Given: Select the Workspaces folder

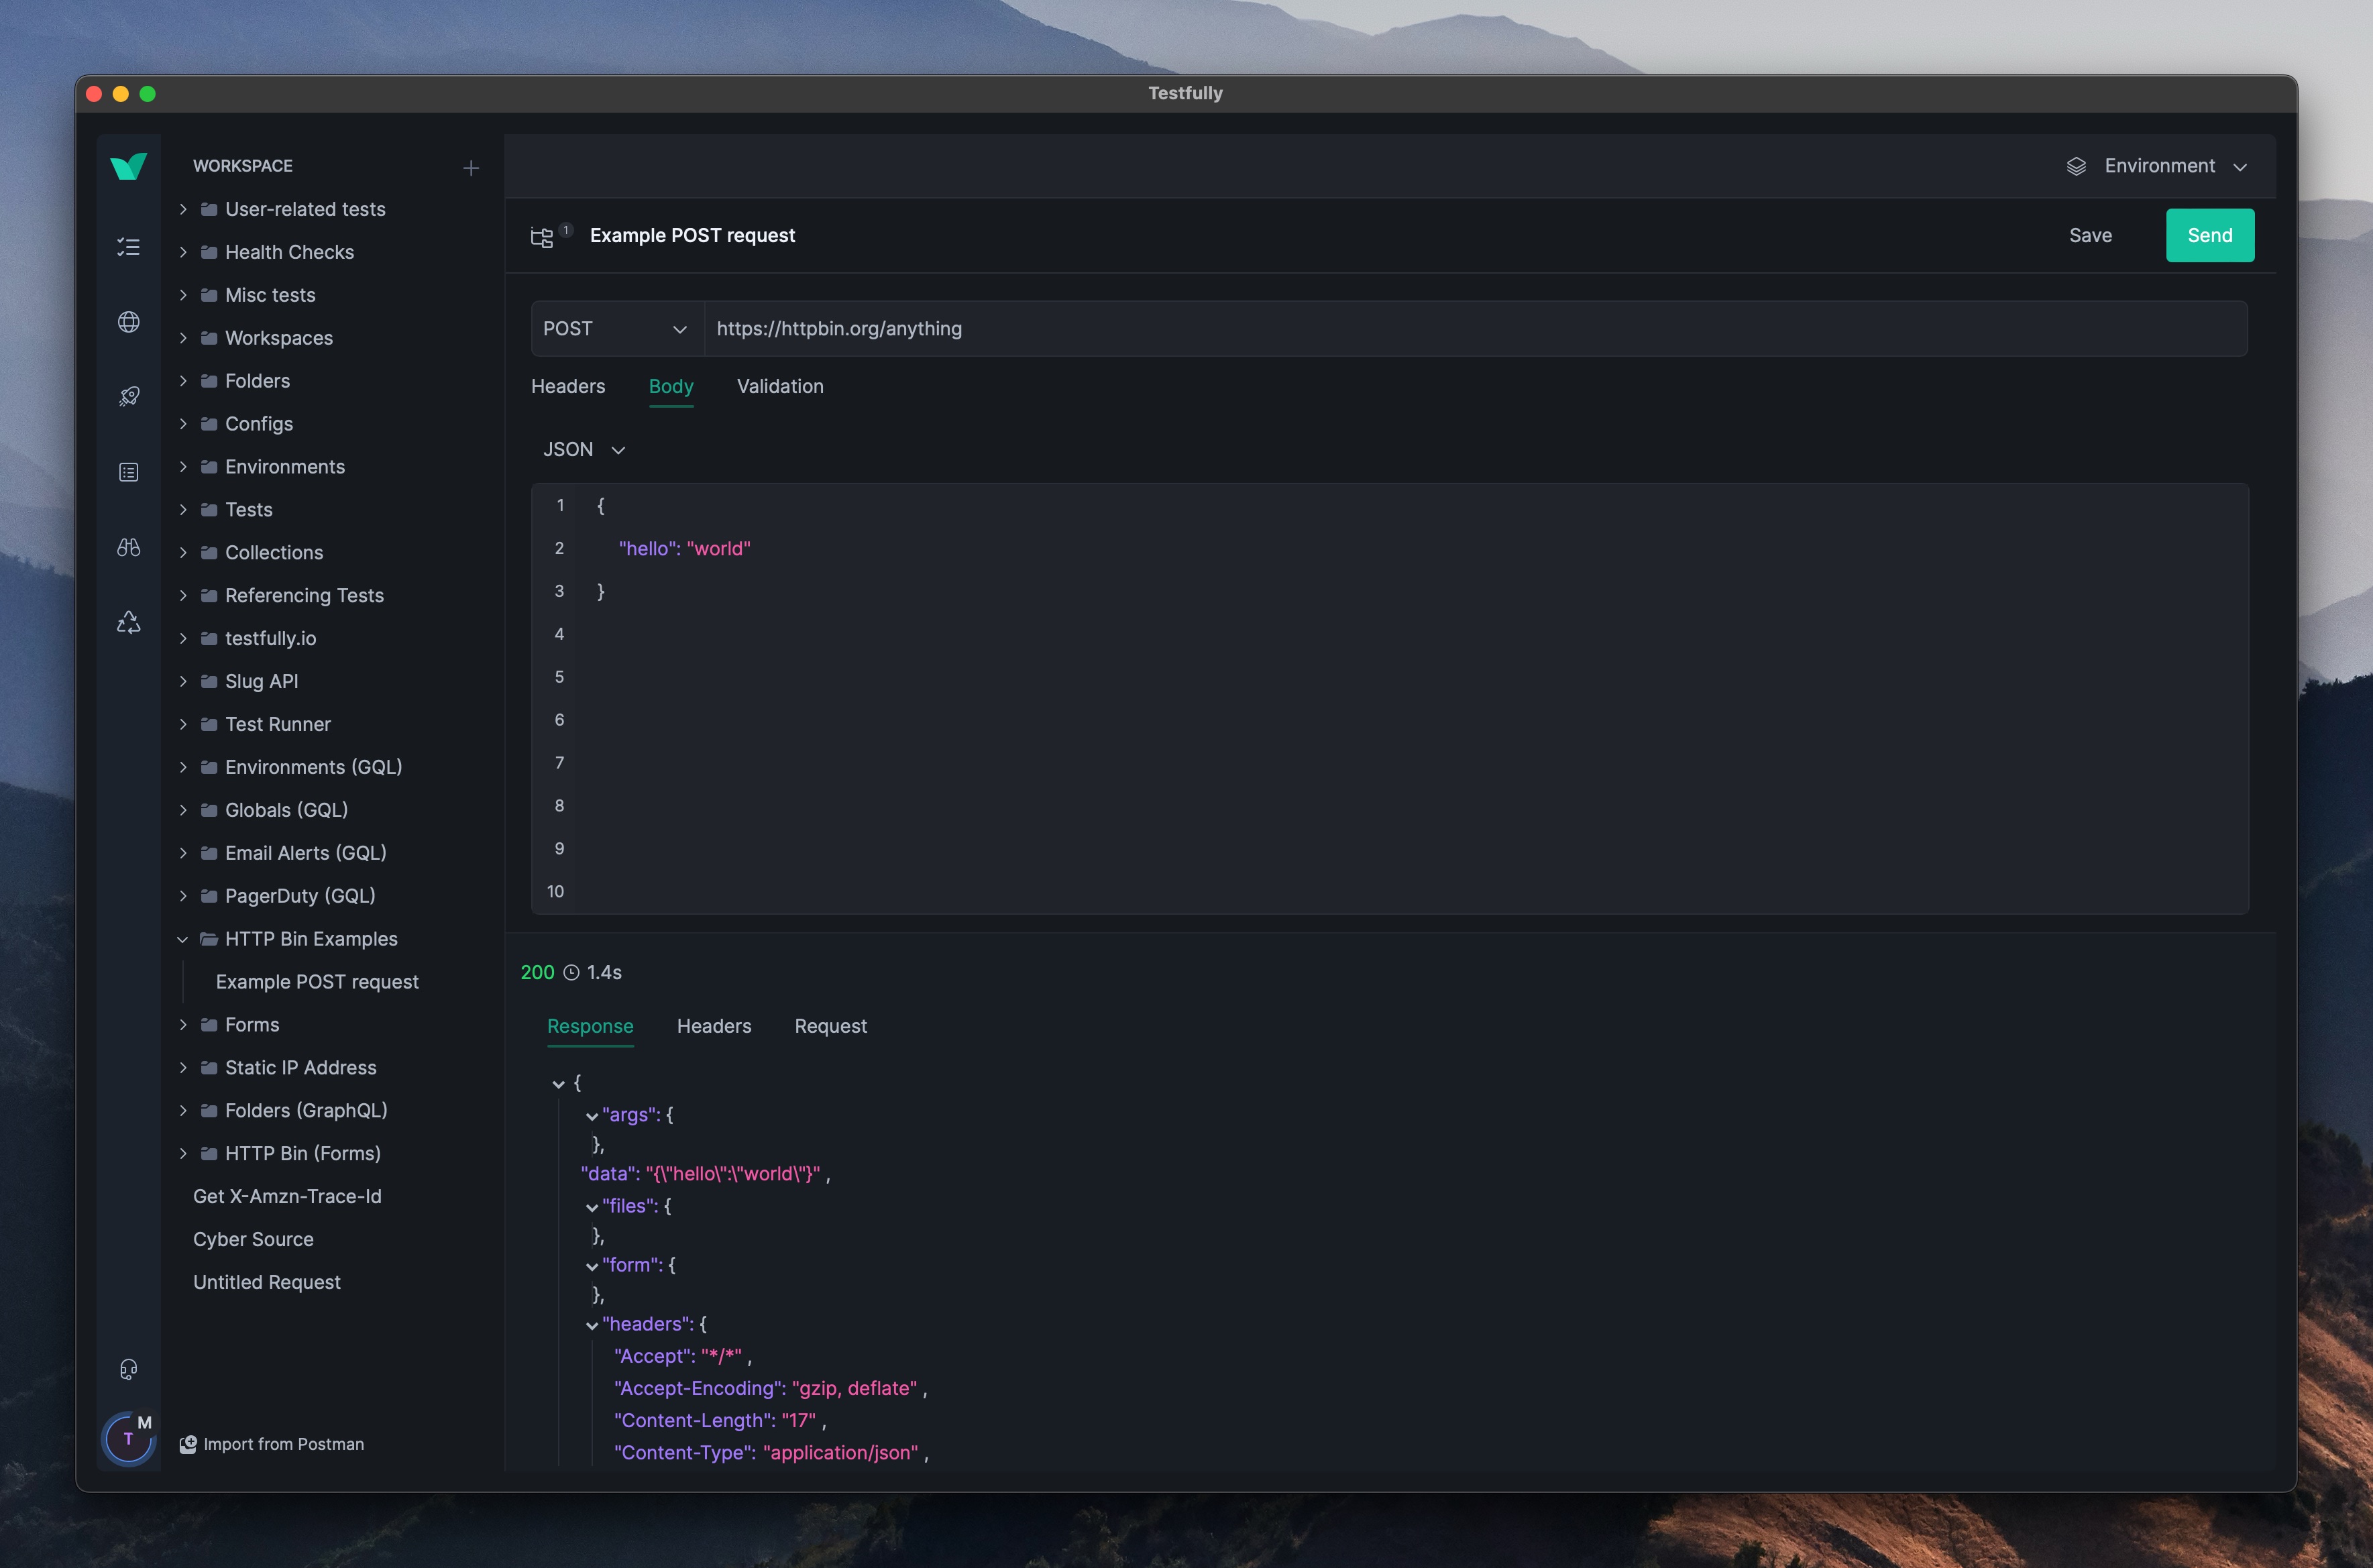Looking at the screenshot, I should click(279, 338).
